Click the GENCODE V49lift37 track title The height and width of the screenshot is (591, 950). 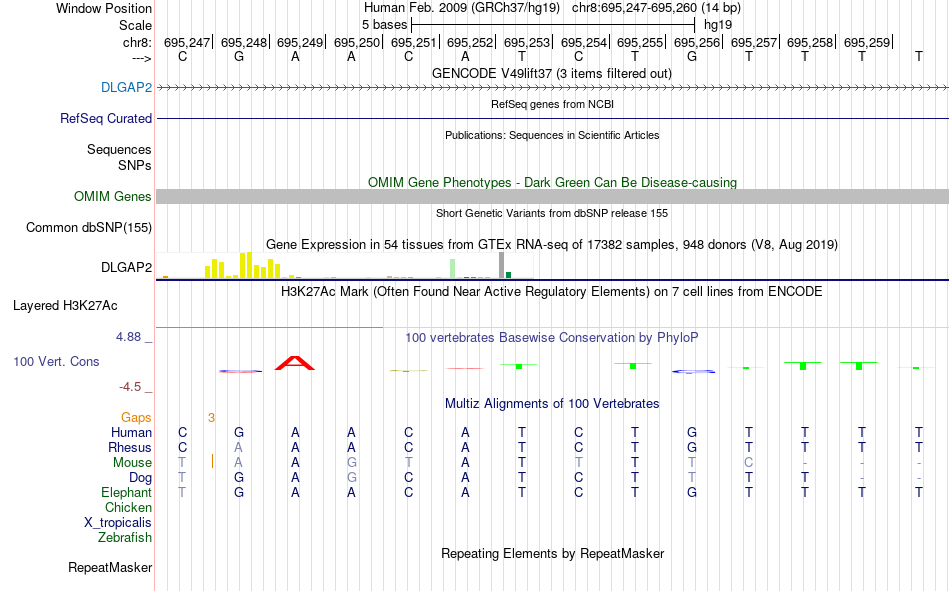point(552,73)
